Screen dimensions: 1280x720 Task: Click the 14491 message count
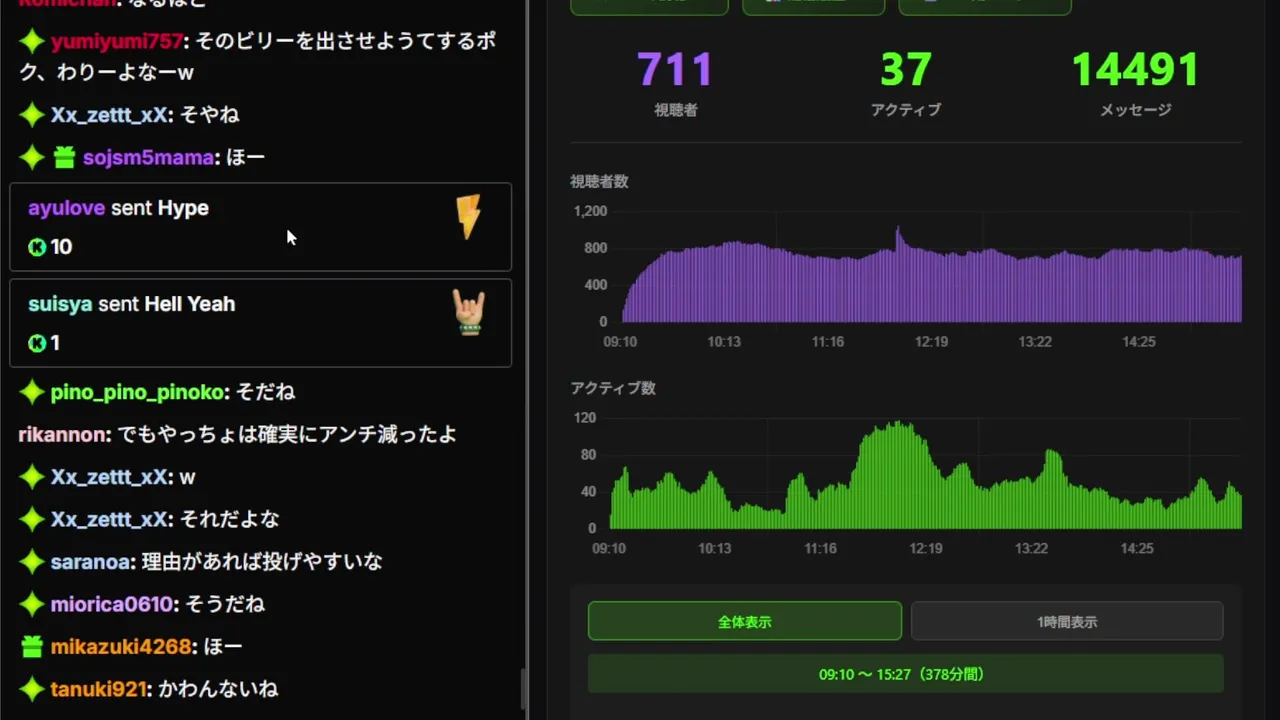(x=1136, y=70)
